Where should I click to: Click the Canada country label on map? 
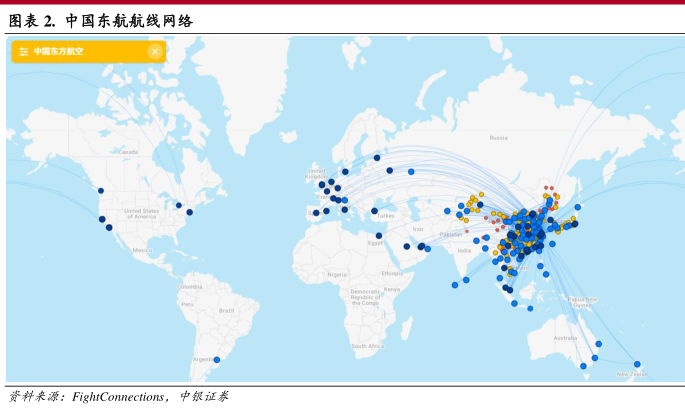[x=128, y=151]
